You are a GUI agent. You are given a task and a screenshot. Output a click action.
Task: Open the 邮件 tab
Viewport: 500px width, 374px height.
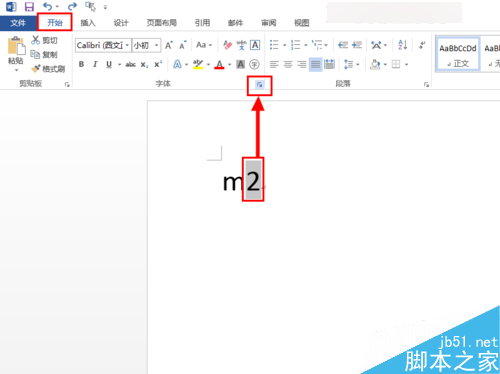235,23
